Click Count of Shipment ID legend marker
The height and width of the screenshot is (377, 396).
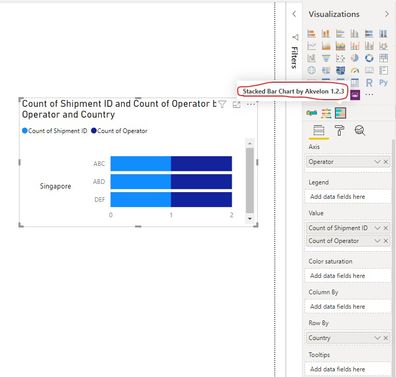point(25,131)
